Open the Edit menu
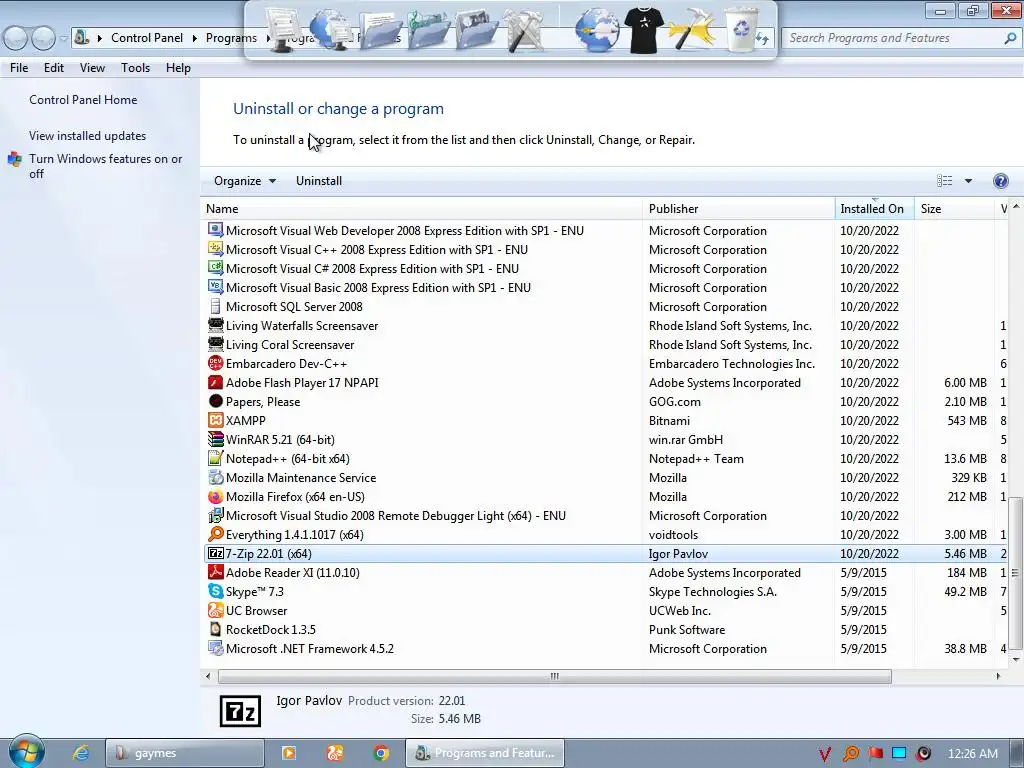This screenshot has width=1024, height=768. [54, 68]
